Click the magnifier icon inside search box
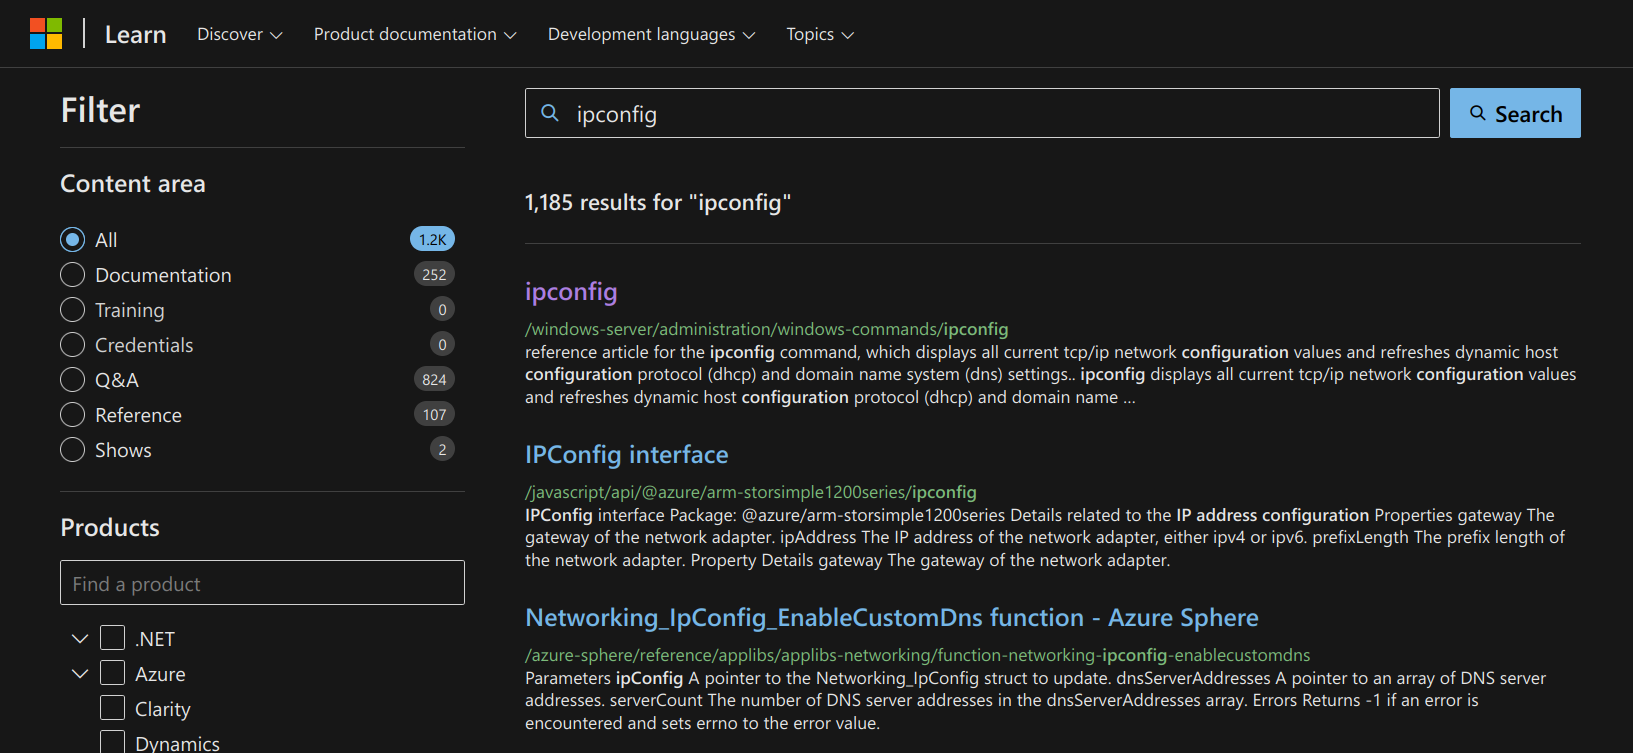 pyautogui.click(x=550, y=113)
